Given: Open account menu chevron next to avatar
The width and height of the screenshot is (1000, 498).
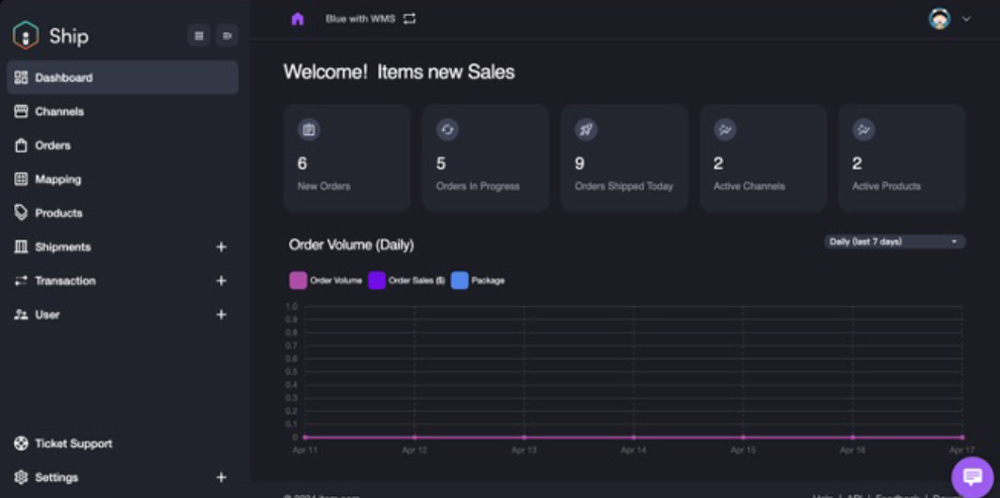Looking at the screenshot, I should (966, 19).
